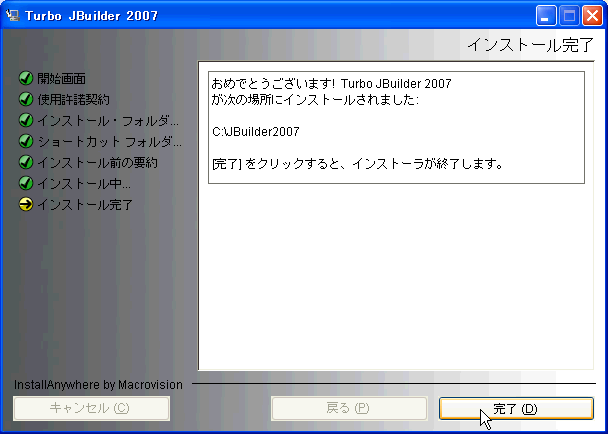The image size is (608, 434).
Task: Click the 戻る (P) button
Action: pyautogui.click(x=350, y=408)
